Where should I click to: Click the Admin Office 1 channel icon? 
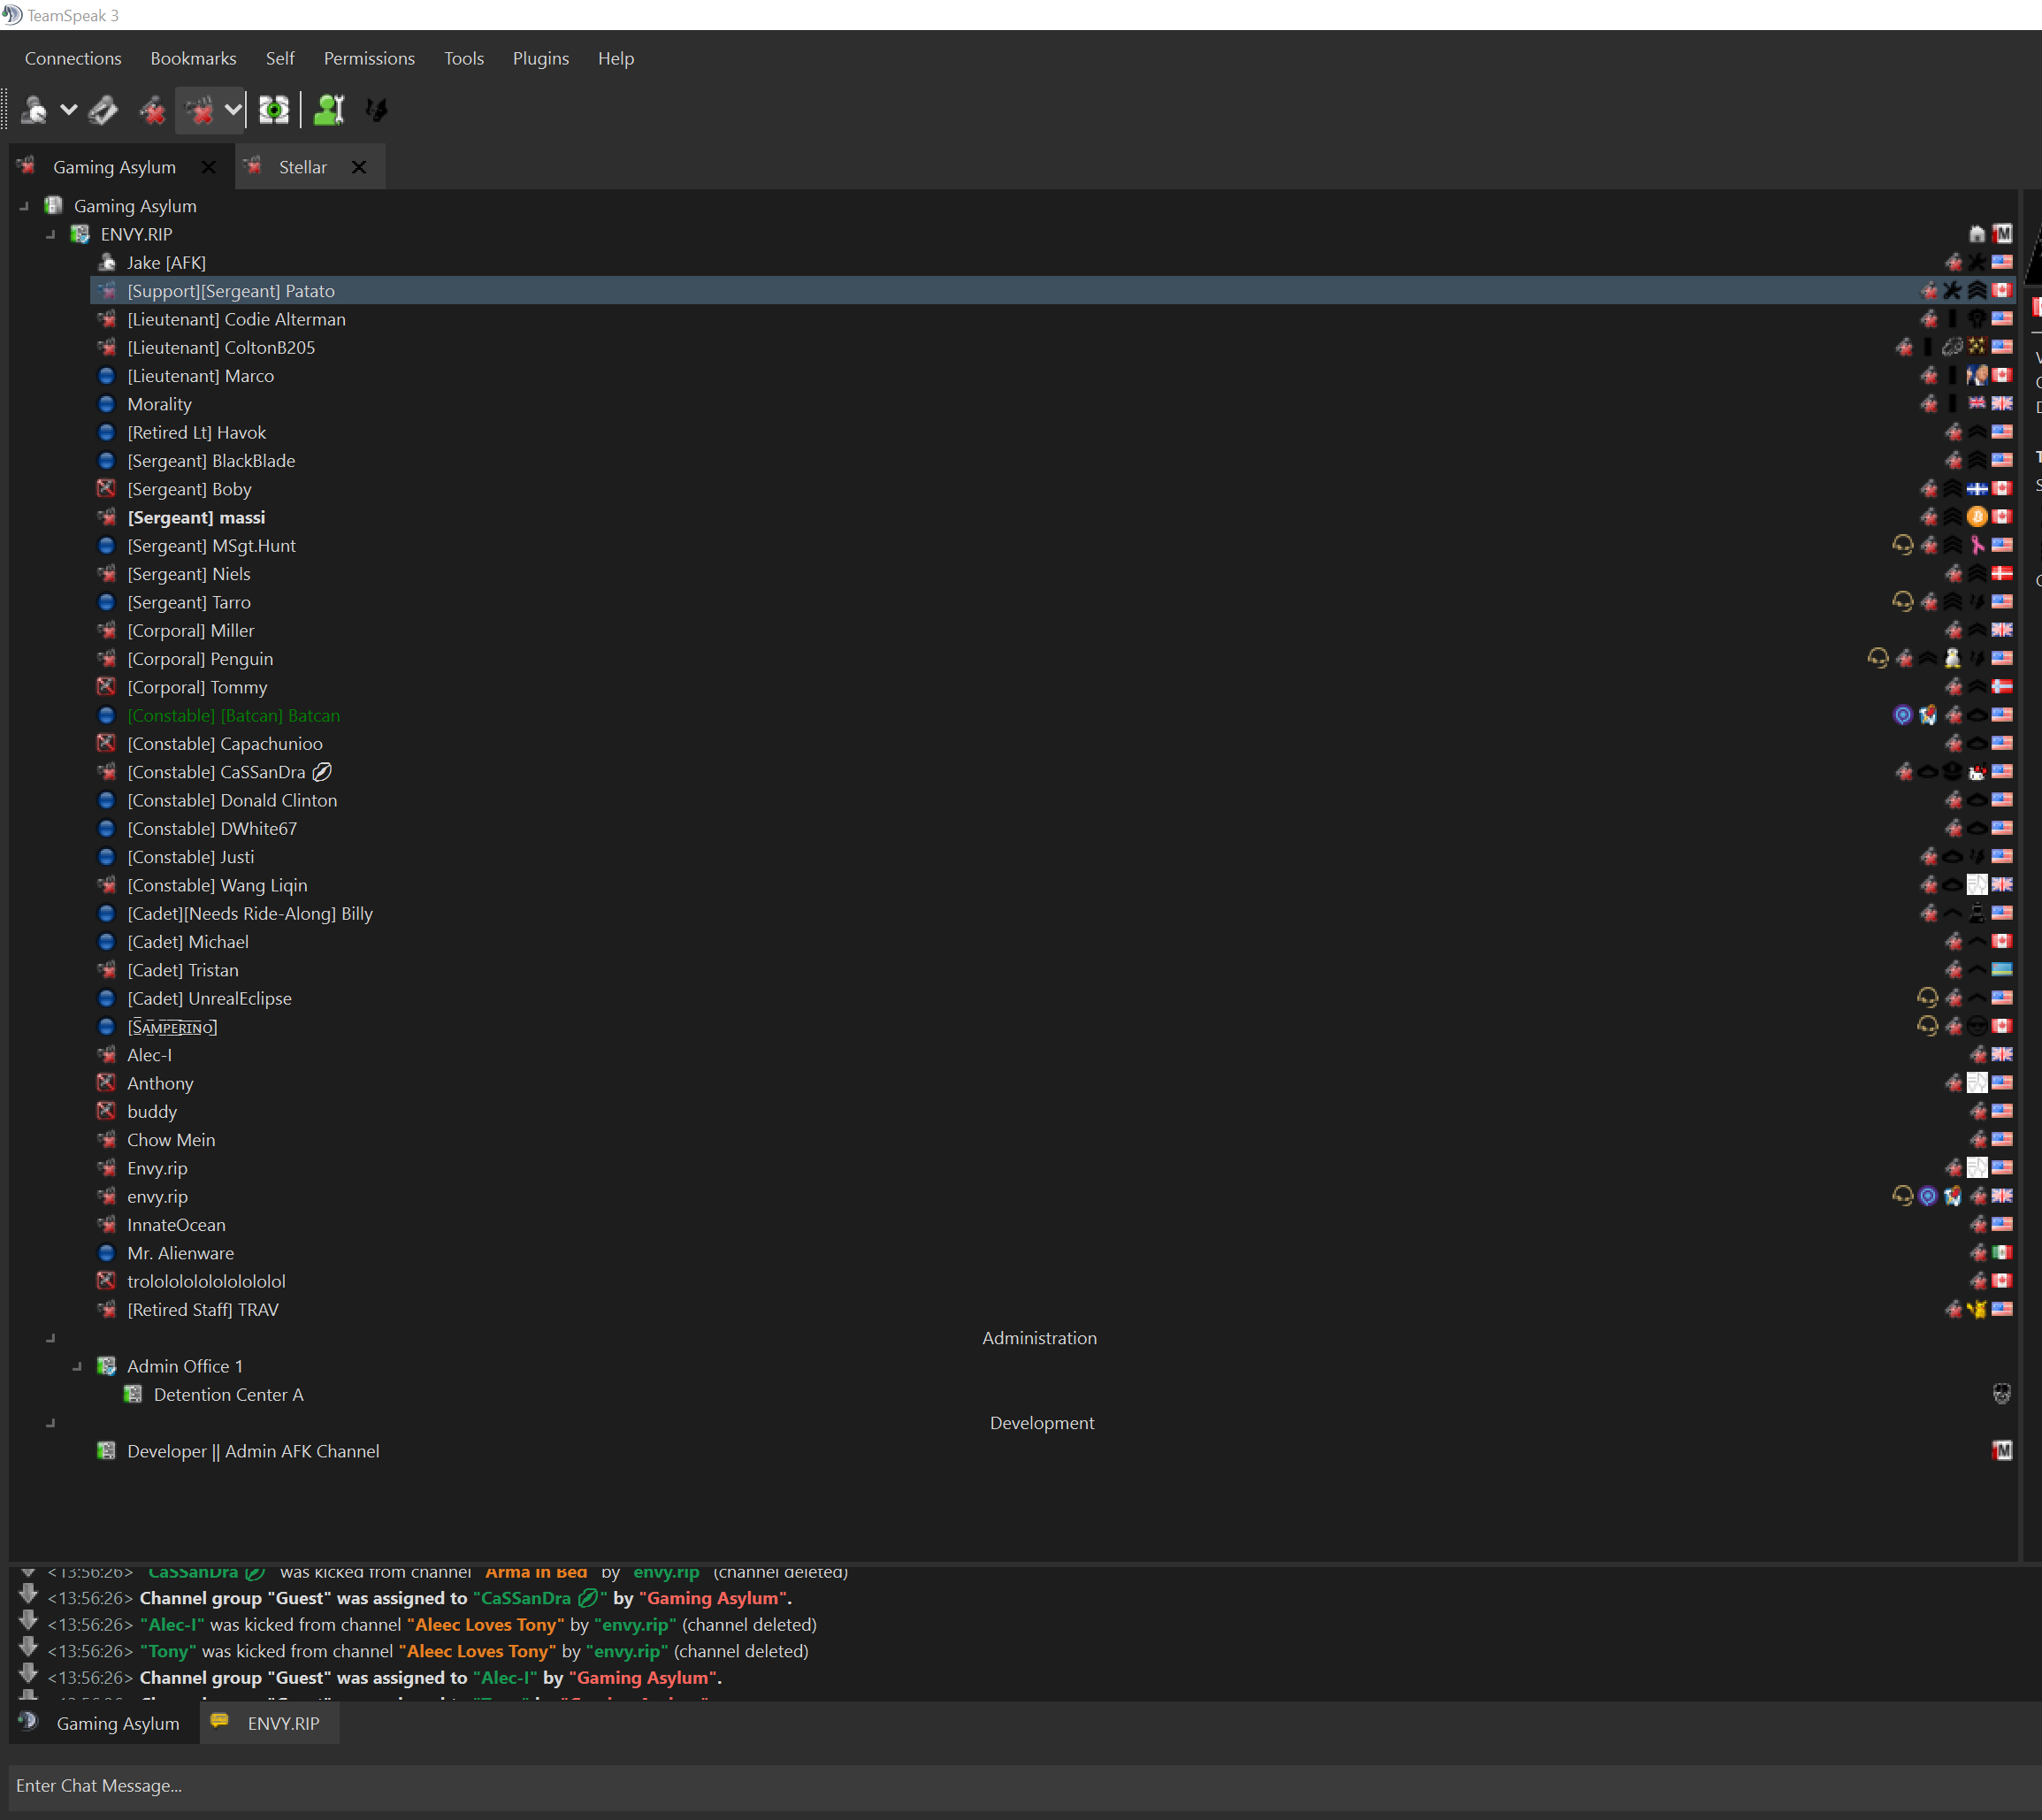[106, 1366]
